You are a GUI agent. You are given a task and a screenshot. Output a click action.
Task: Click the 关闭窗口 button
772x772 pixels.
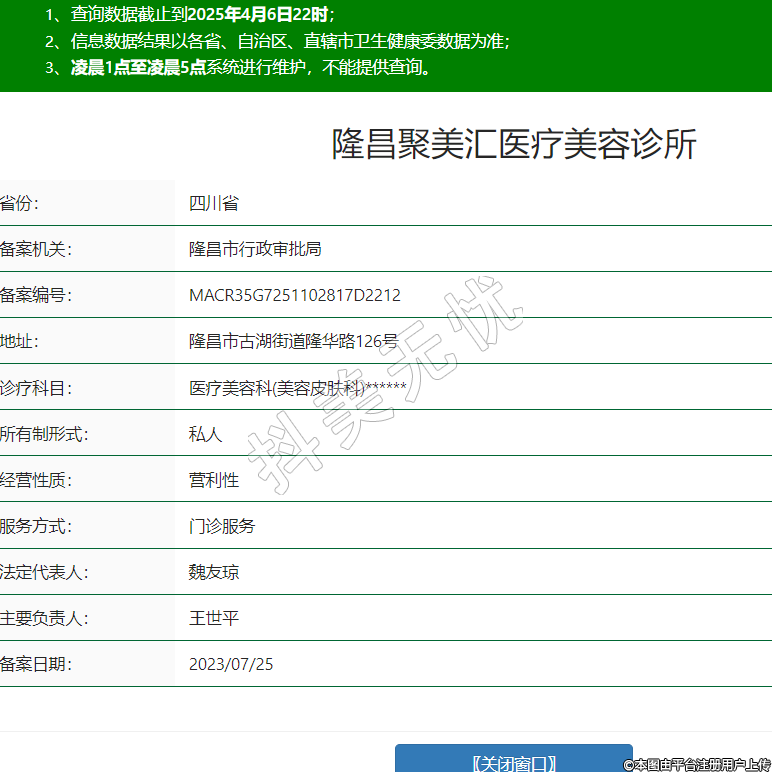click(513, 761)
